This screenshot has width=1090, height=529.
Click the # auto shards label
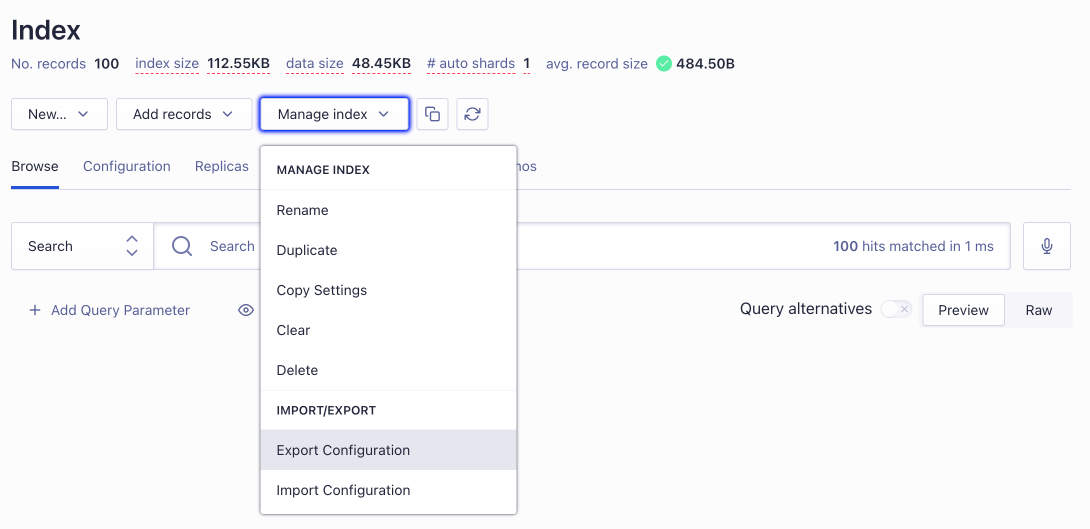coord(471,64)
